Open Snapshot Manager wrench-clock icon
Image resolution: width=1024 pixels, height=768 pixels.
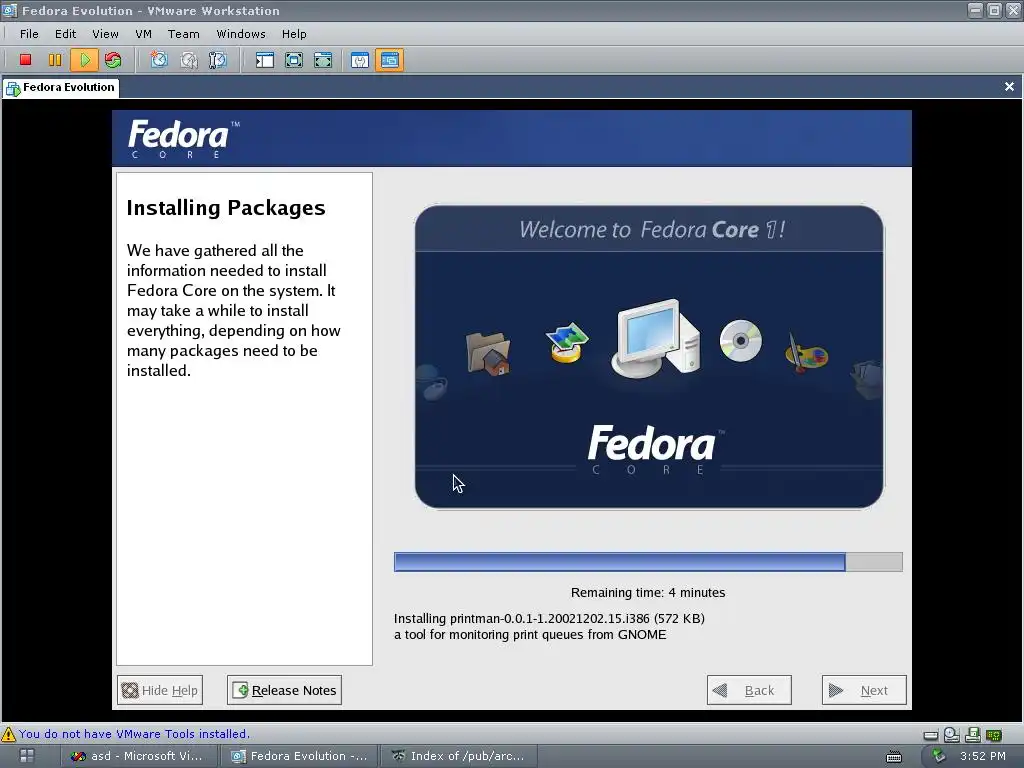[x=217, y=60]
